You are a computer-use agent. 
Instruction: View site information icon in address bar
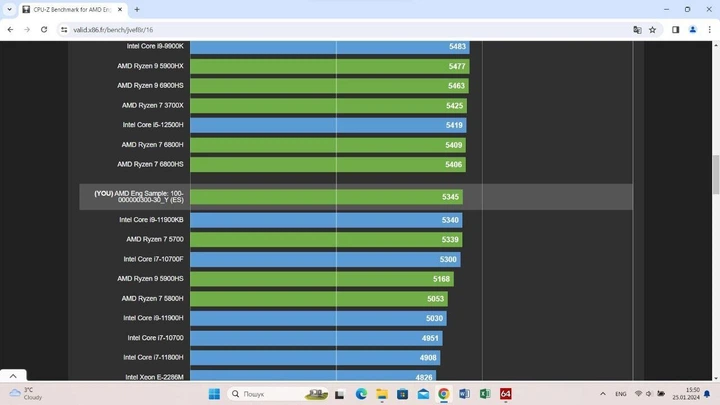[64, 30]
